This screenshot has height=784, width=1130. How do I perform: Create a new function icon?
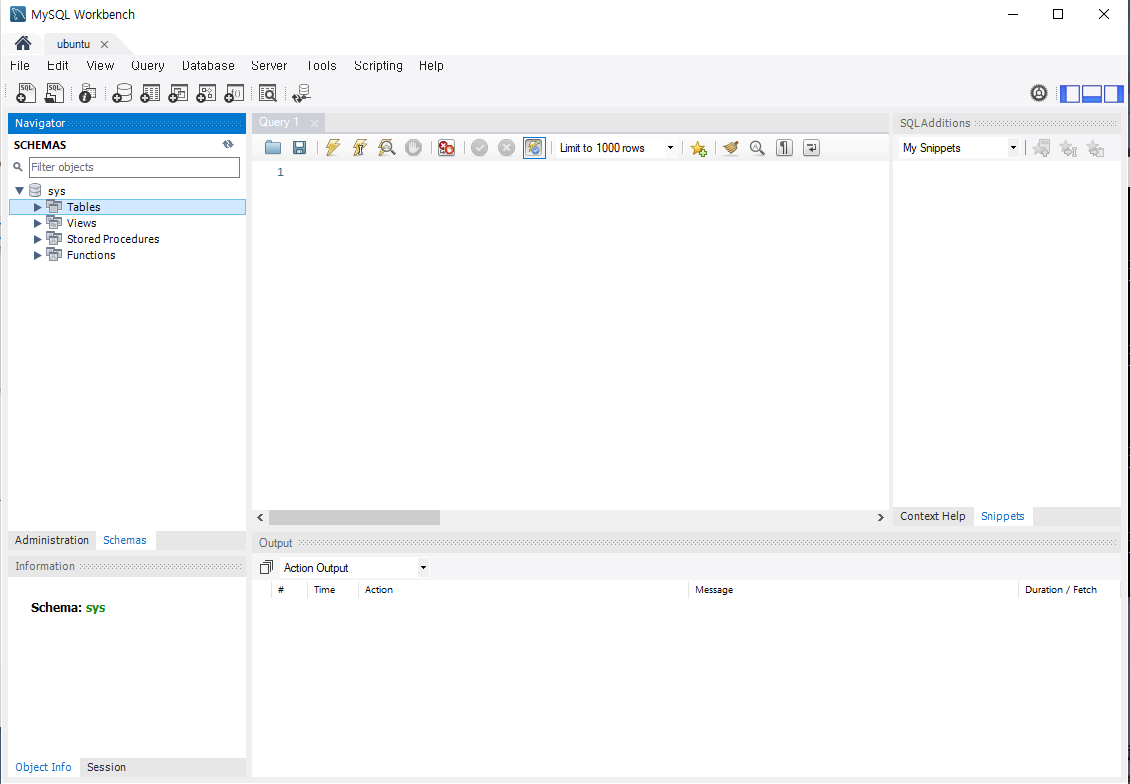point(234,93)
